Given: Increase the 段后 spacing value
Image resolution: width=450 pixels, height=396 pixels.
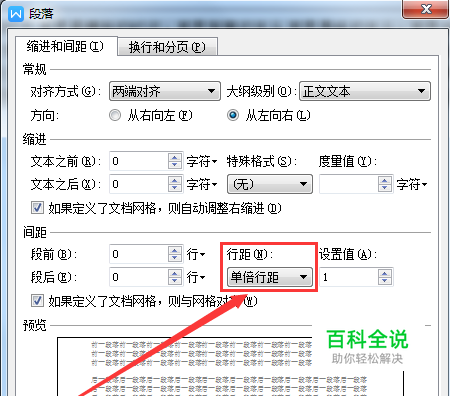Looking at the screenshot, I should pos(175,273).
